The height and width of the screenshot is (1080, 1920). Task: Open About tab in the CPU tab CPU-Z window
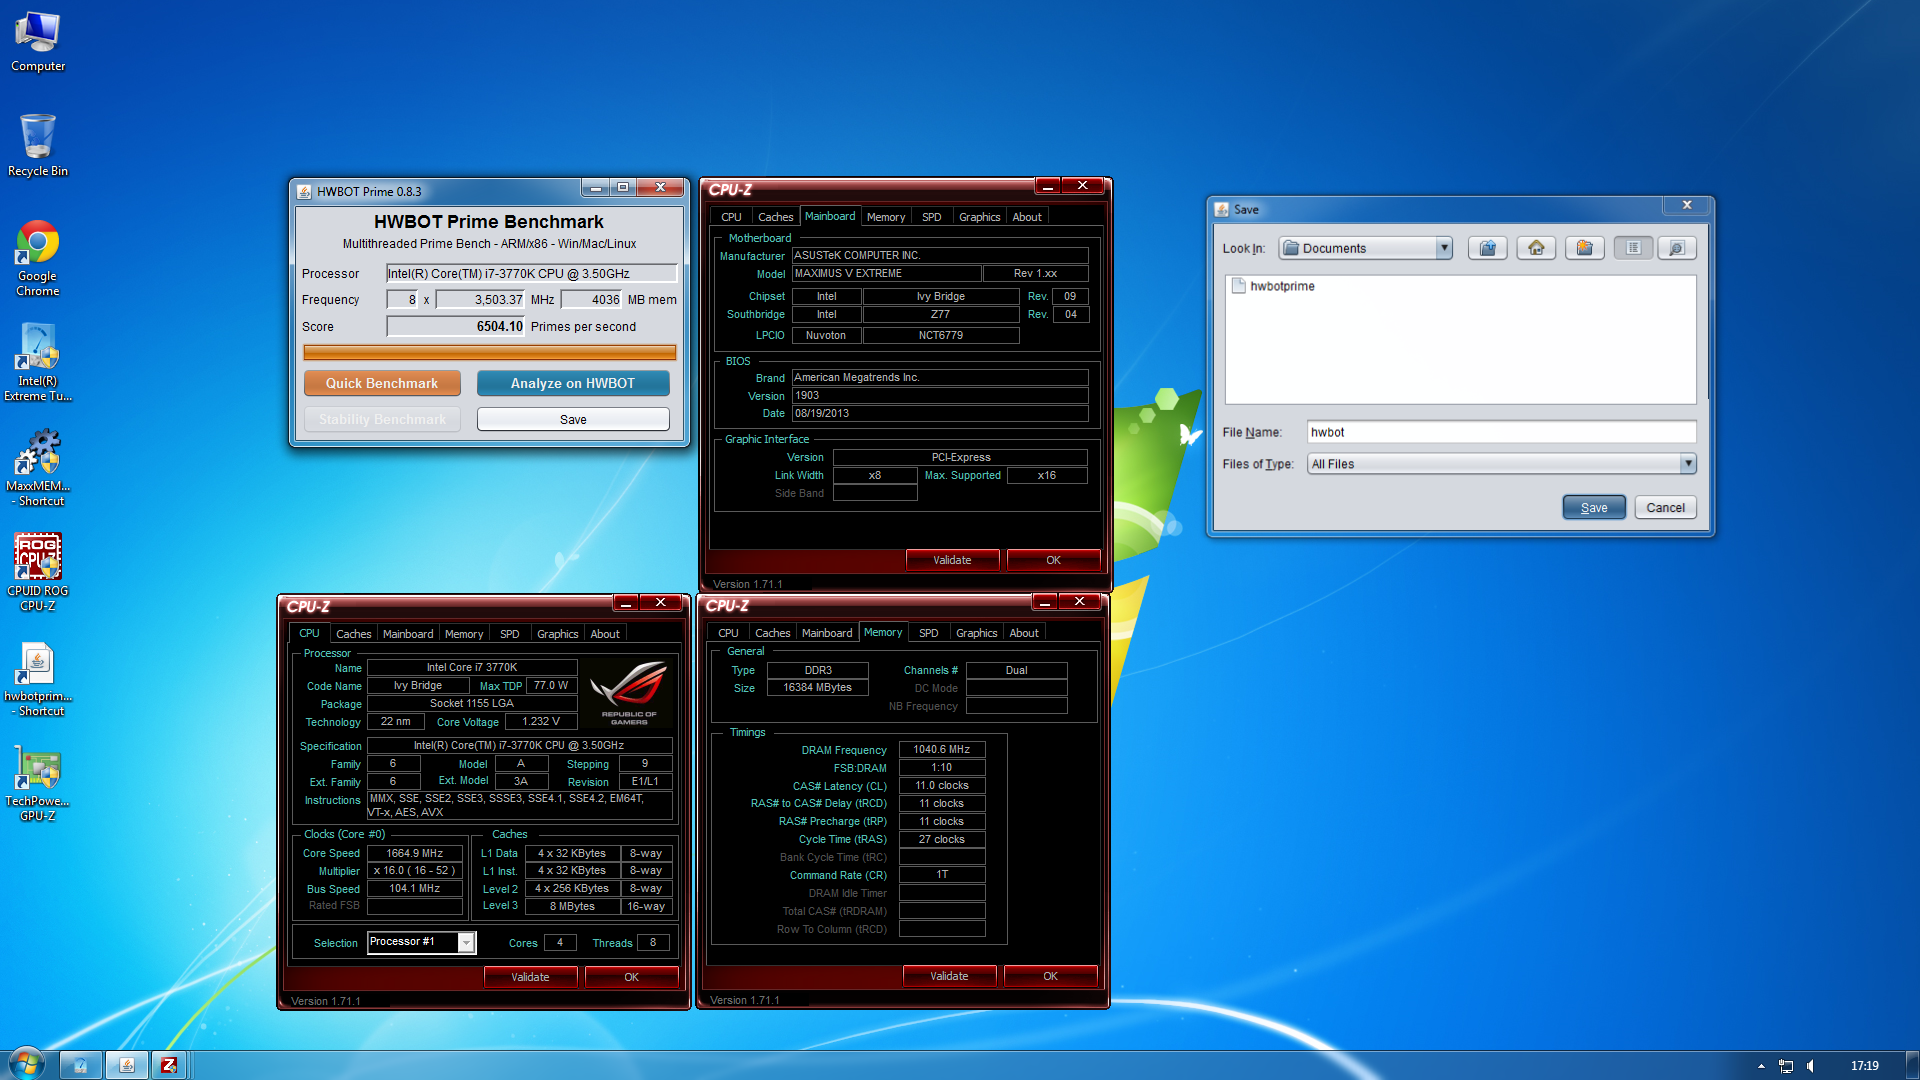tap(605, 634)
